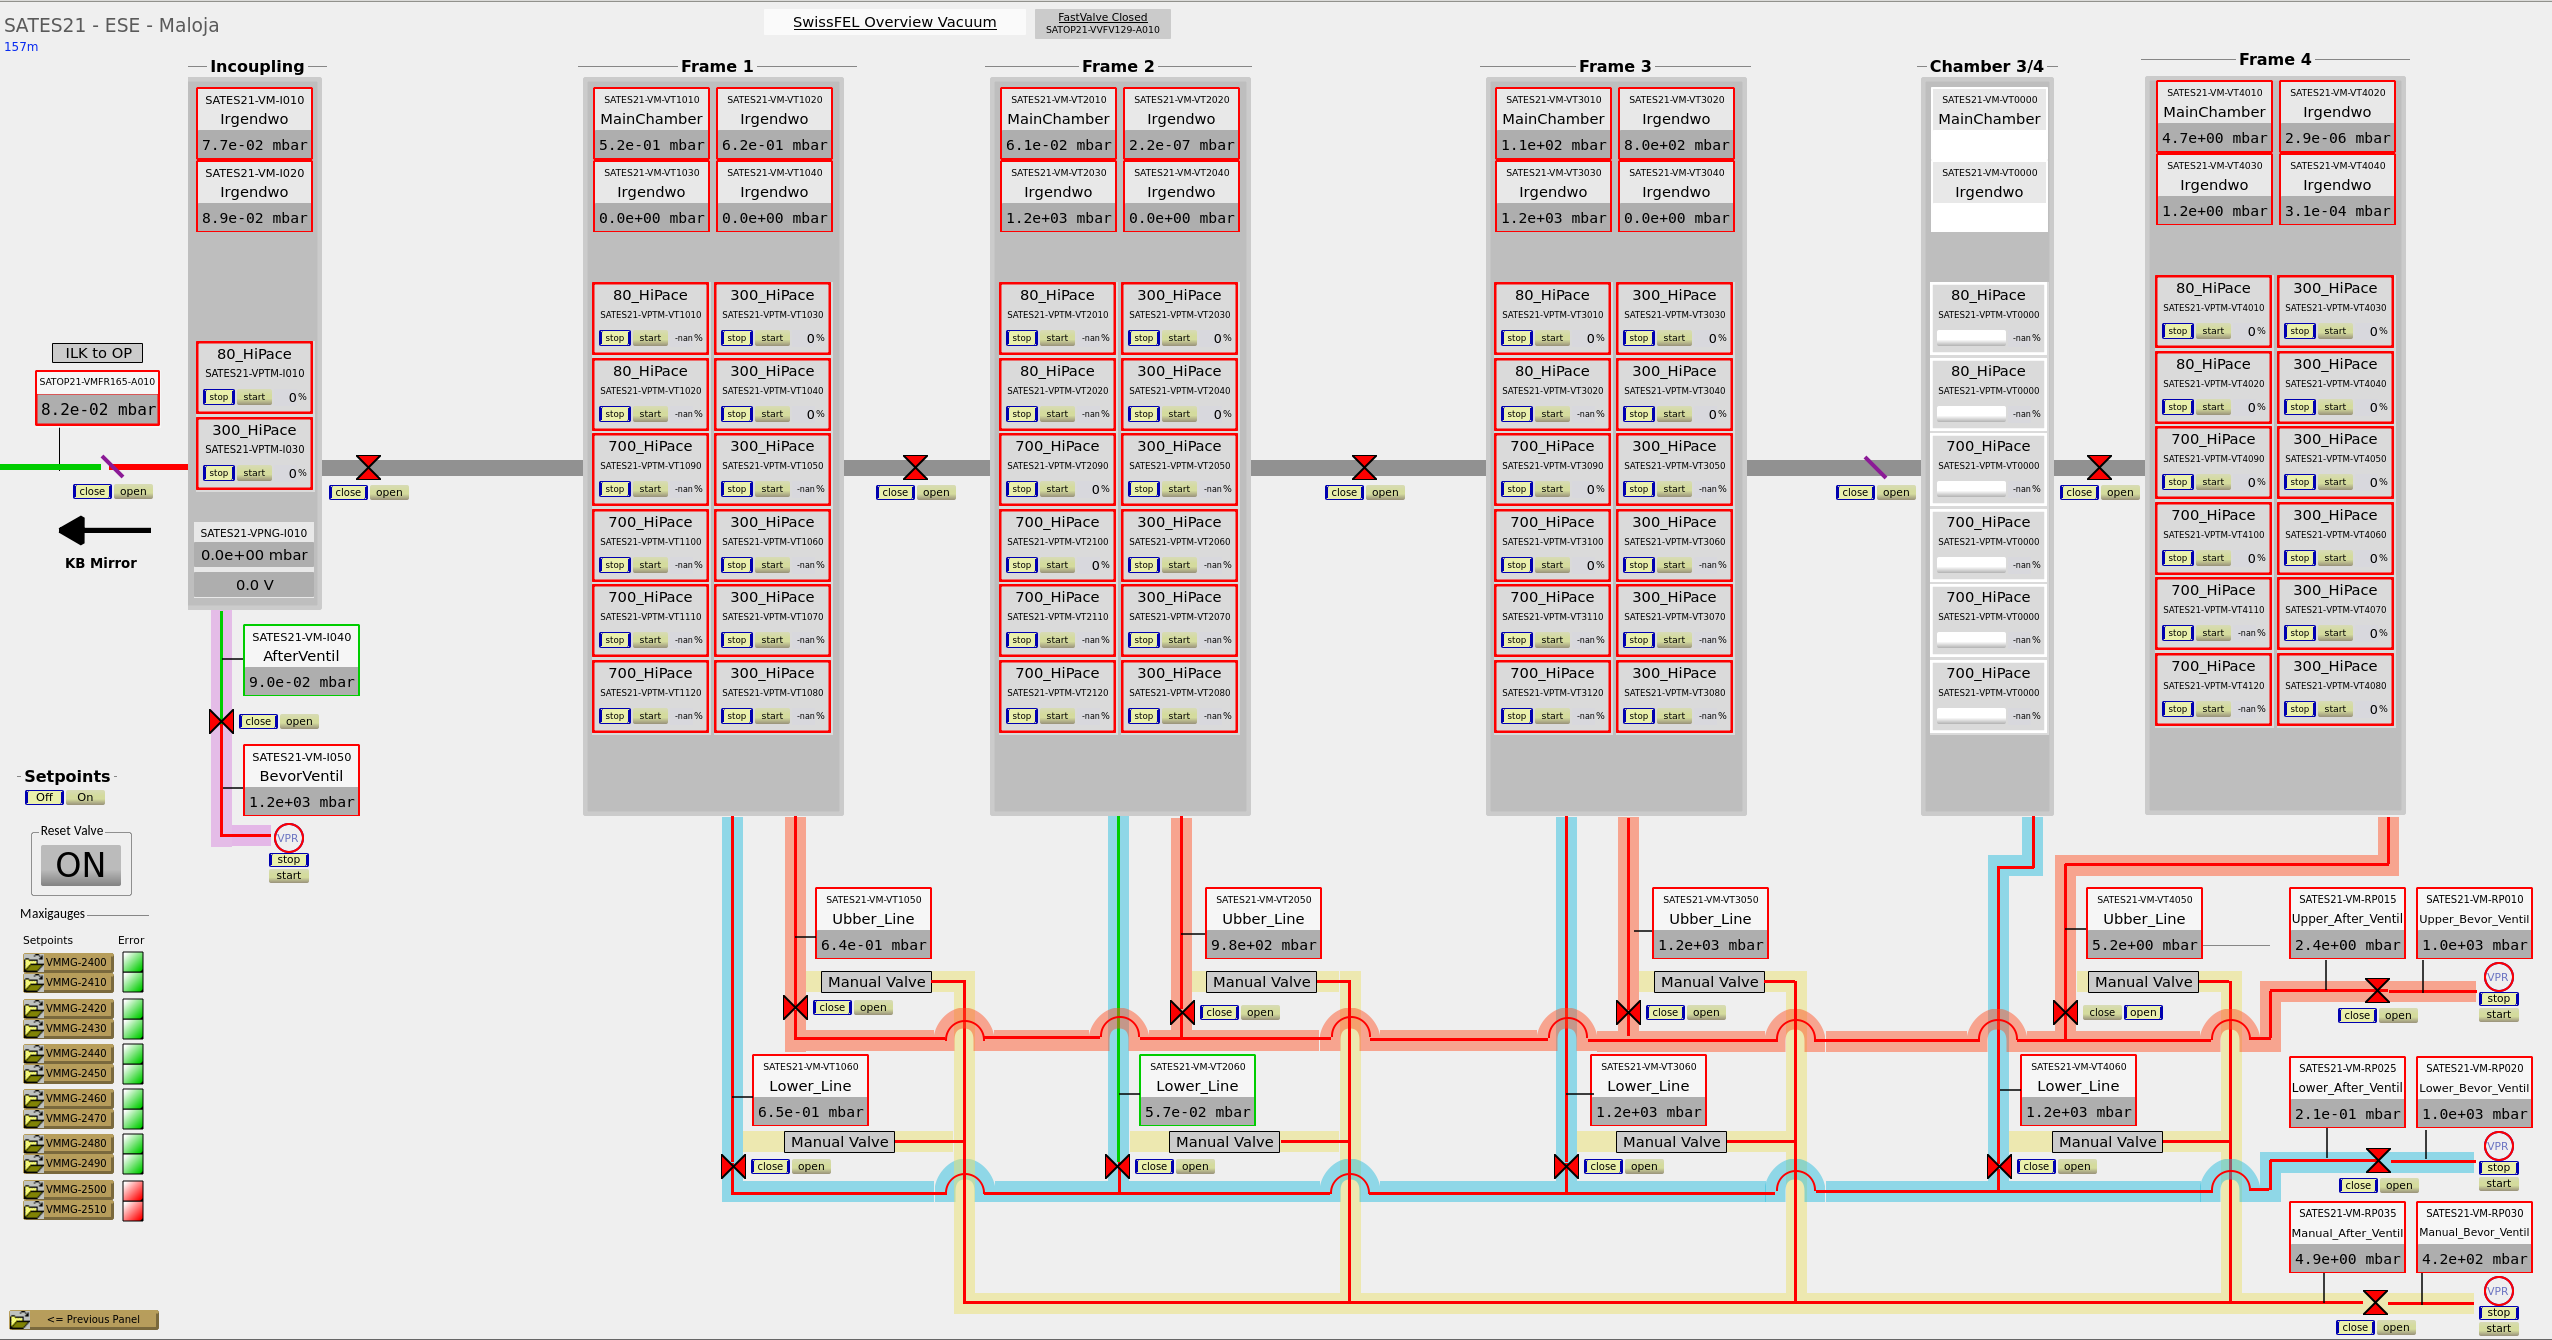Open the SwissFEL Overview Vacuum link
The width and height of the screenshot is (2552, 1340).
894,22
